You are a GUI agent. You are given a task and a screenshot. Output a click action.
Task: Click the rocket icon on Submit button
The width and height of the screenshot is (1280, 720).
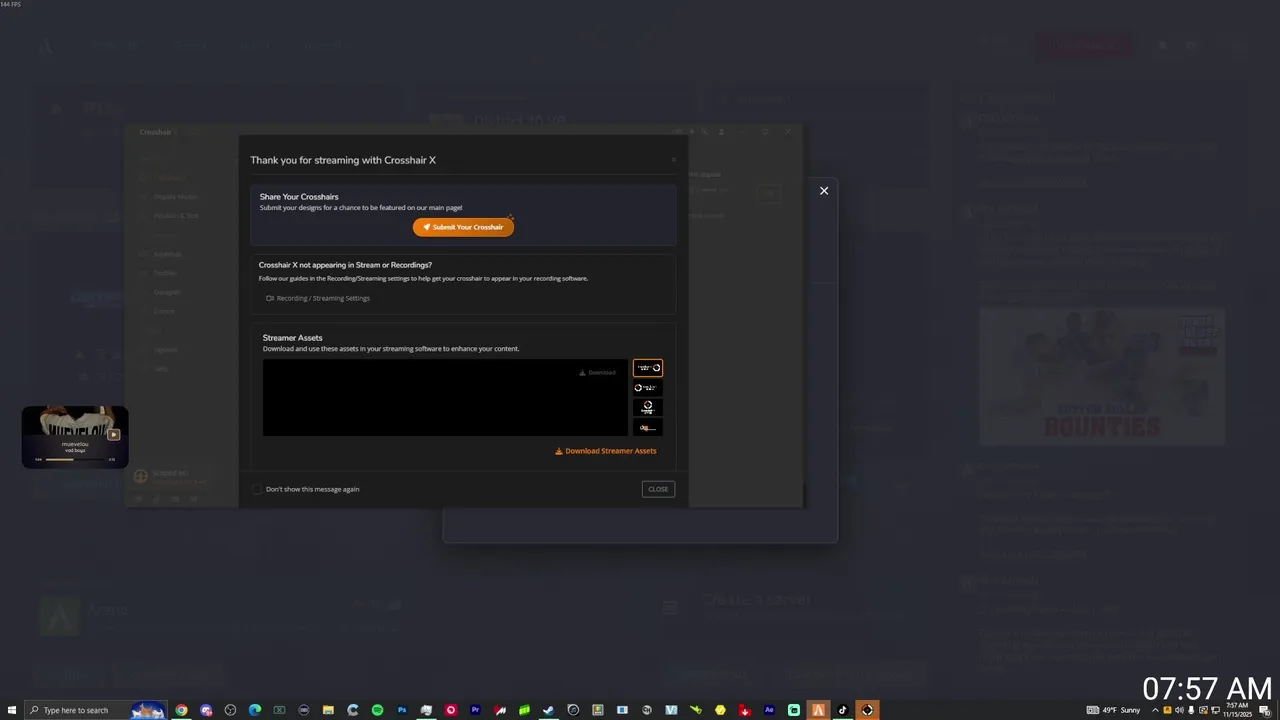click(427, 227)
